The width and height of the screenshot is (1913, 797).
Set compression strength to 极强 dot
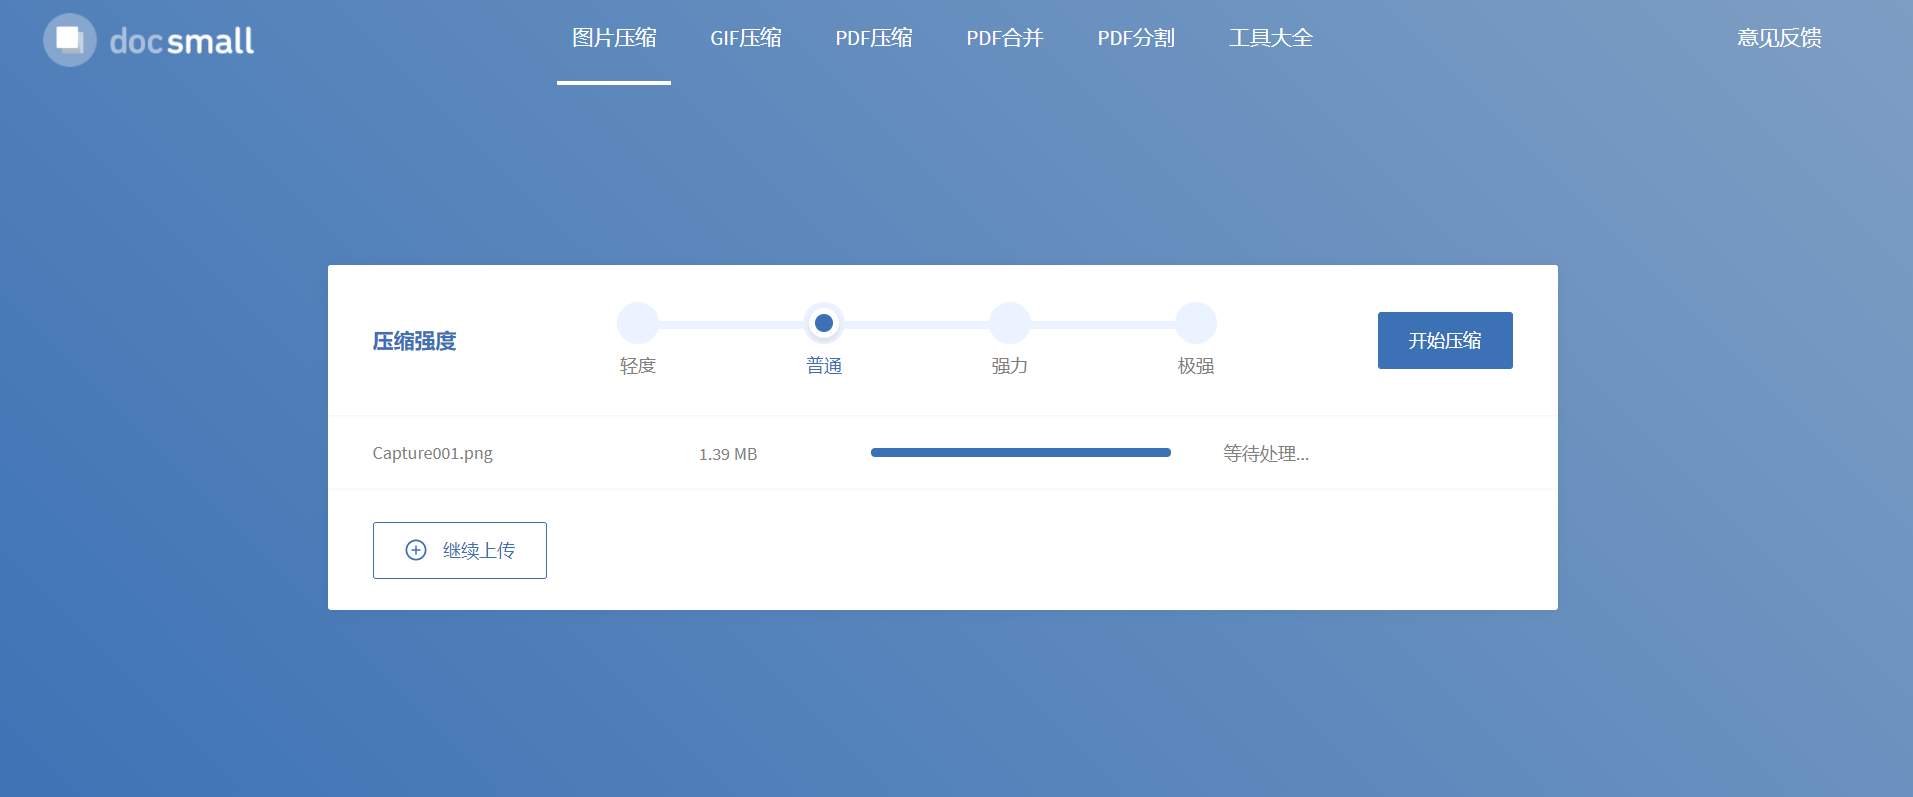click(1196, 323)
